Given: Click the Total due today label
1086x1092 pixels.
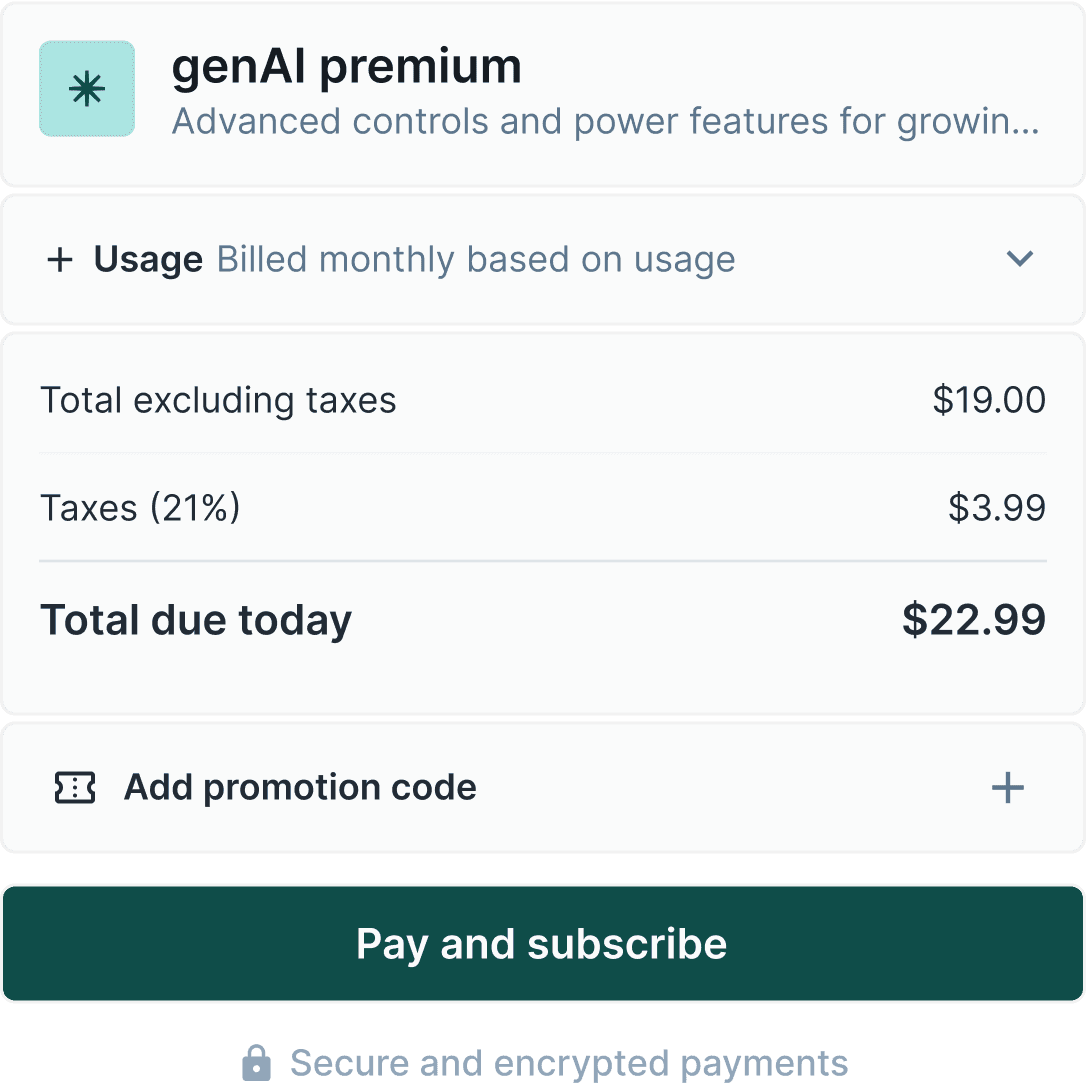Looking at the screenshot, I should point(196,621).
